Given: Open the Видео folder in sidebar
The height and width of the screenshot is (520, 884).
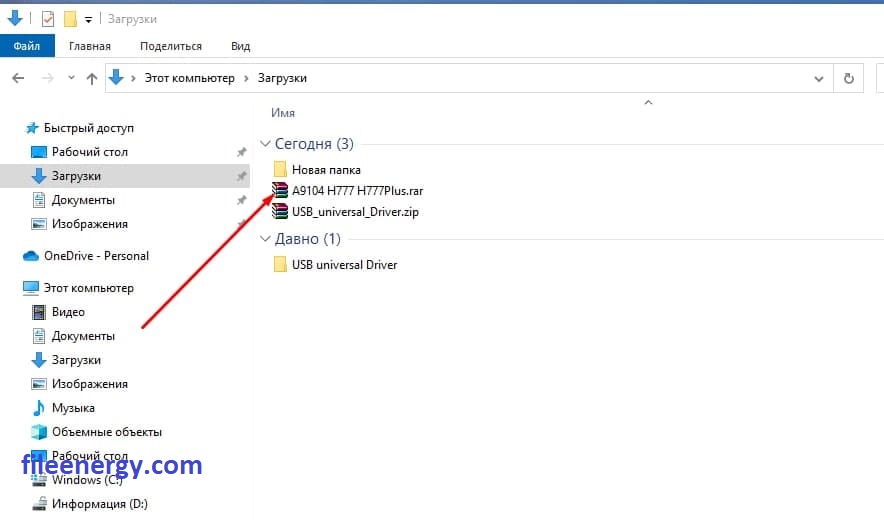Looking at the screenshot, I should point(68,312).
